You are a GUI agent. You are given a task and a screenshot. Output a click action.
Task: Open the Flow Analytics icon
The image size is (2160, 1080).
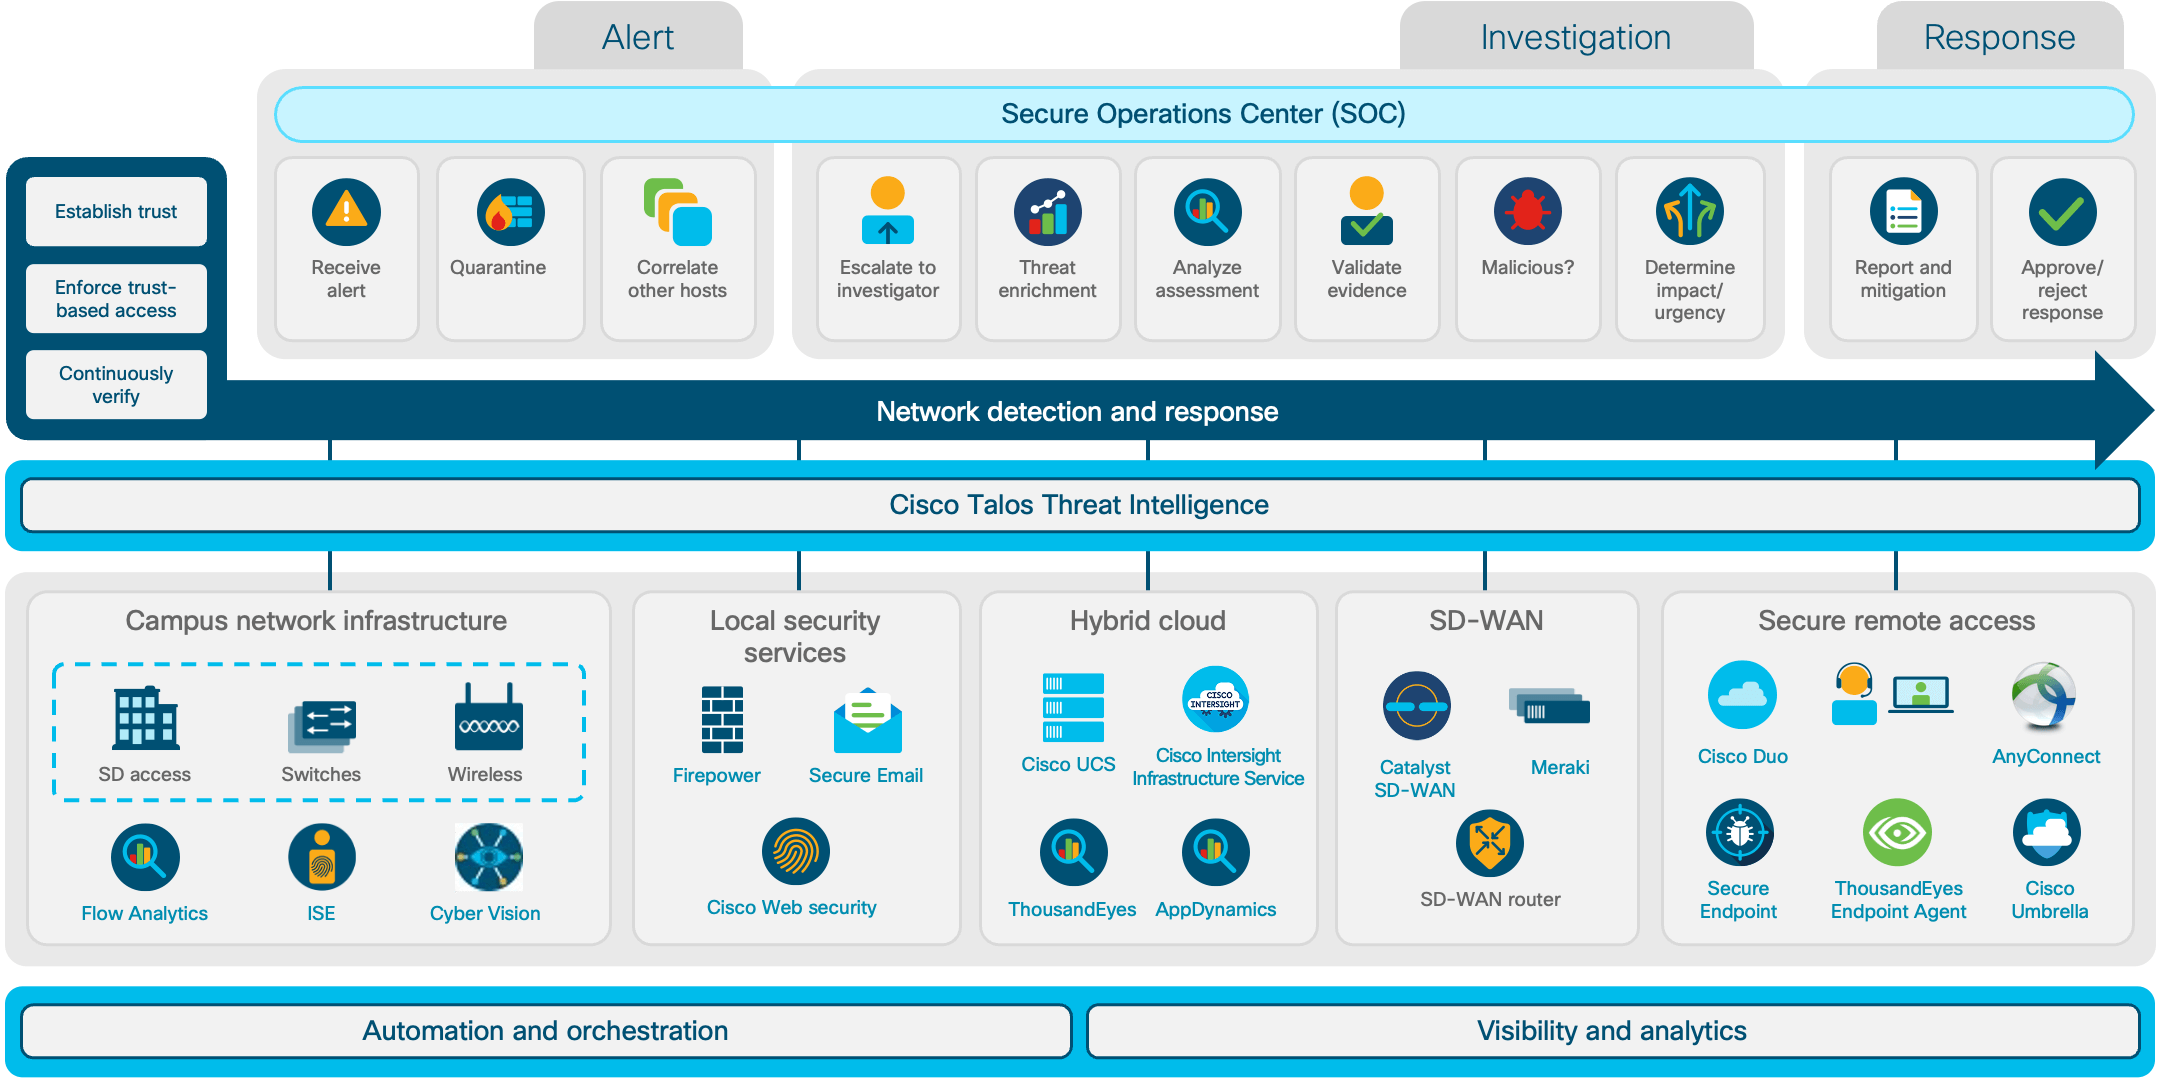(x=145, y=857)
